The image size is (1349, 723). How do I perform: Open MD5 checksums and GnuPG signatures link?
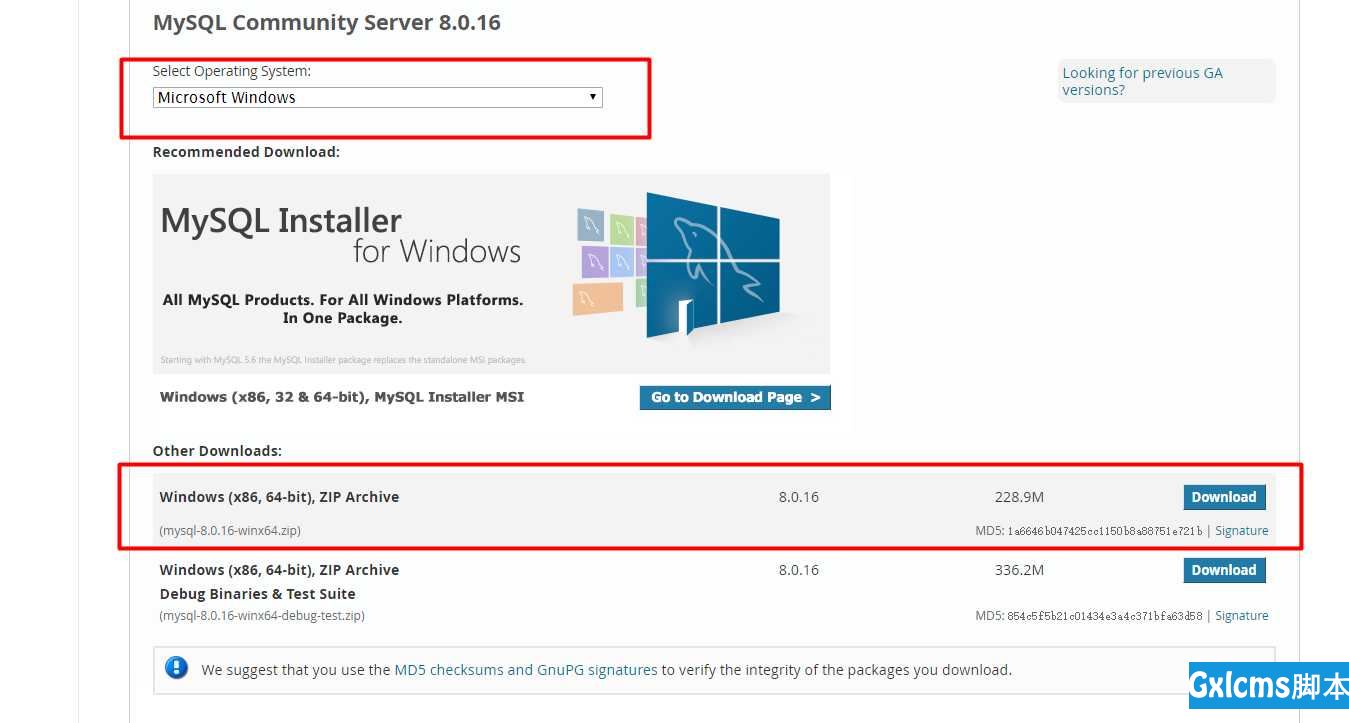click(x=526, y=670)
